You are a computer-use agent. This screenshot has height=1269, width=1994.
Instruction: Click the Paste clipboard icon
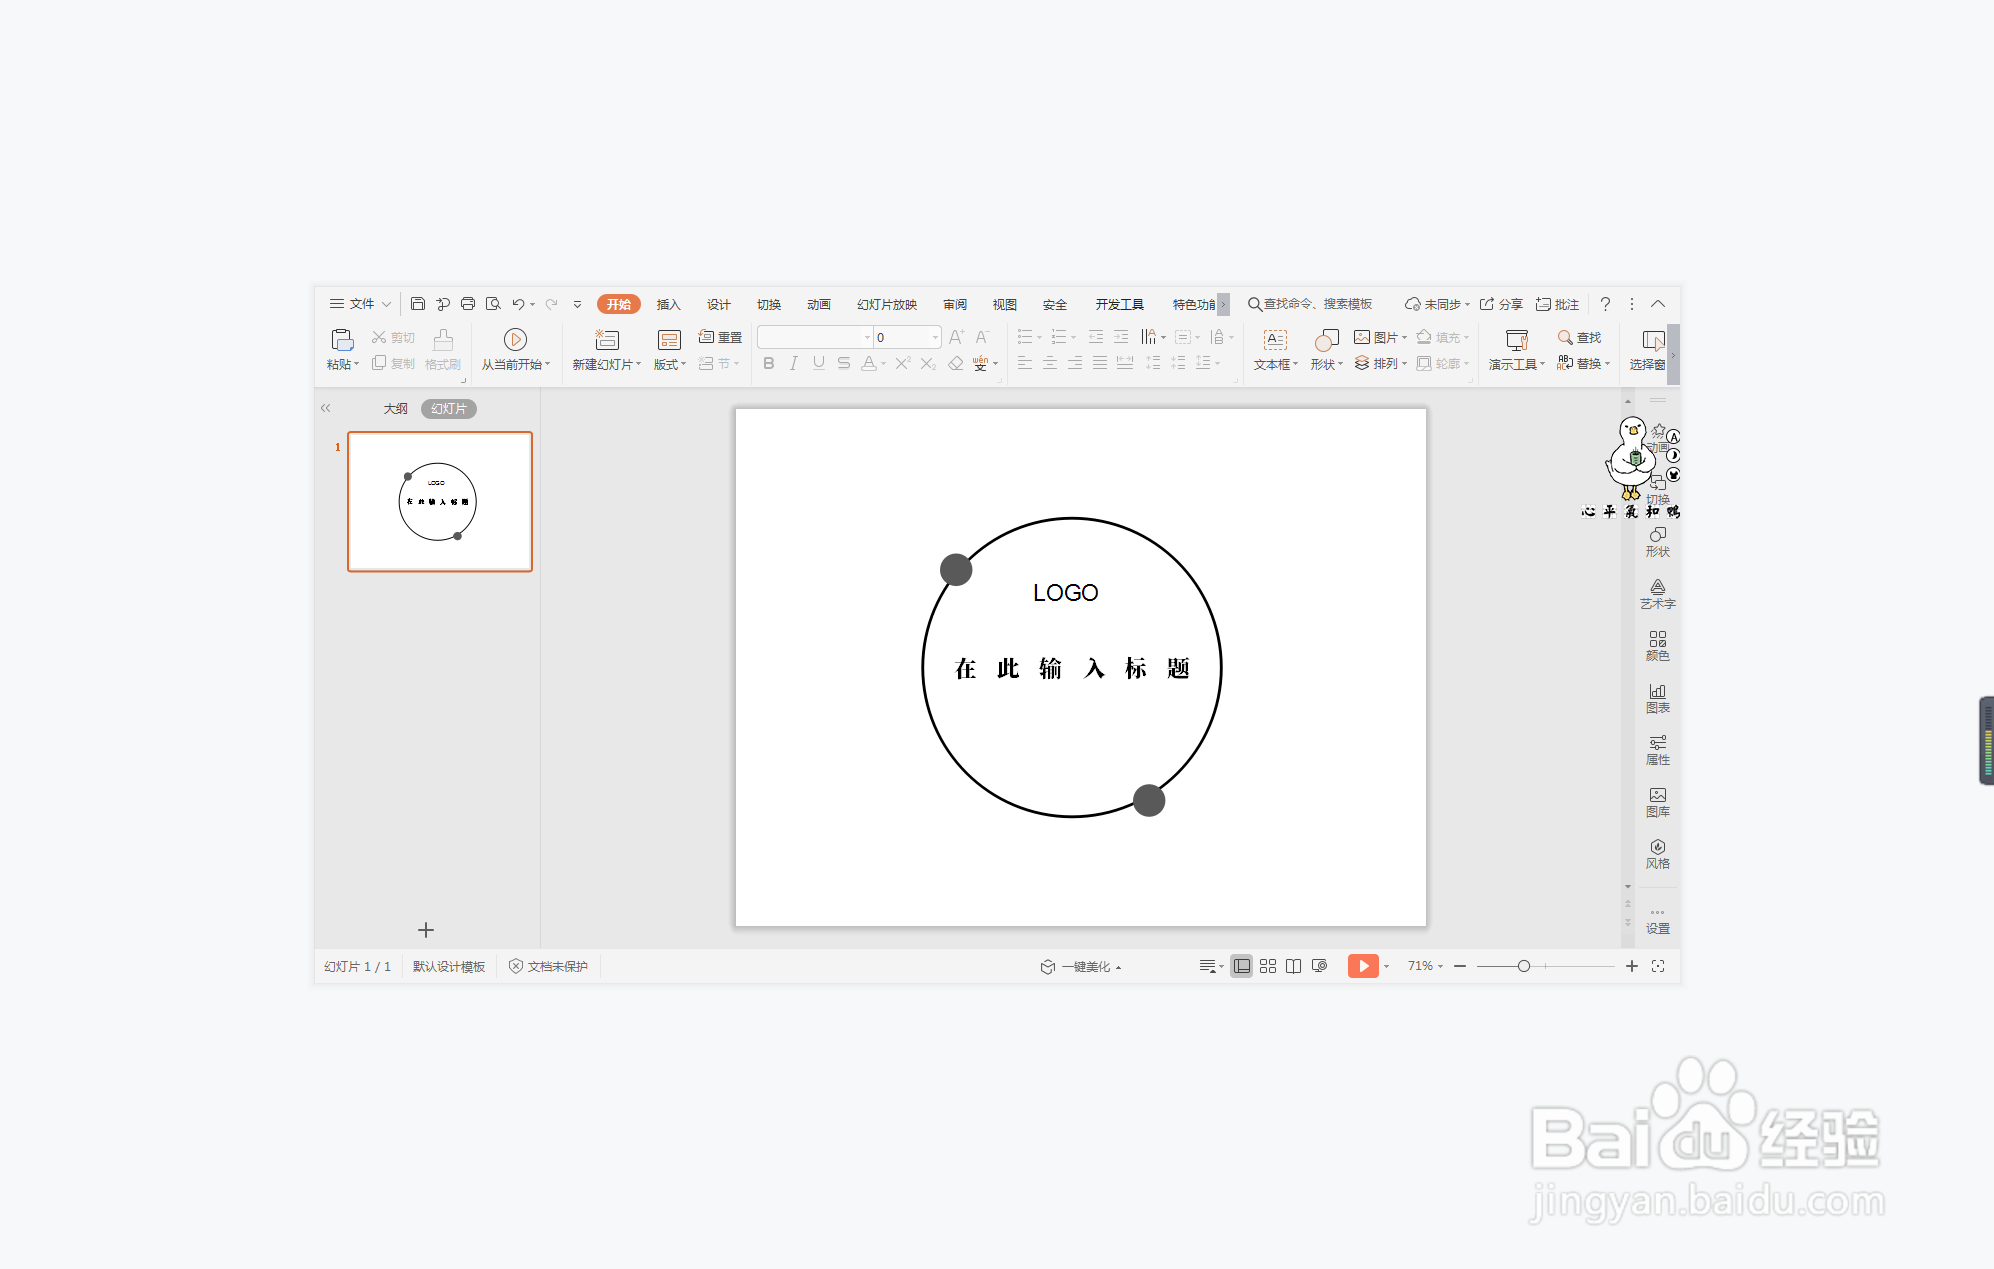(x=342, y=339)
